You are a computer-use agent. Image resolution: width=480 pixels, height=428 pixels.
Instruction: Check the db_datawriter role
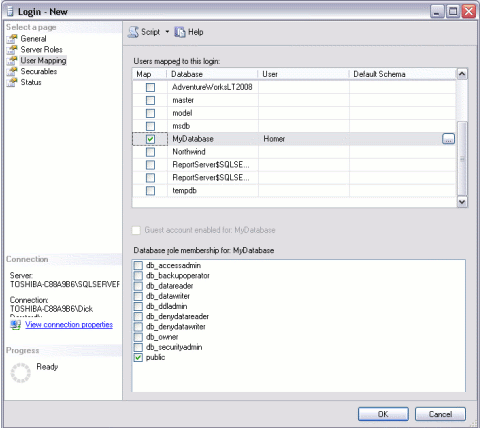138,296
